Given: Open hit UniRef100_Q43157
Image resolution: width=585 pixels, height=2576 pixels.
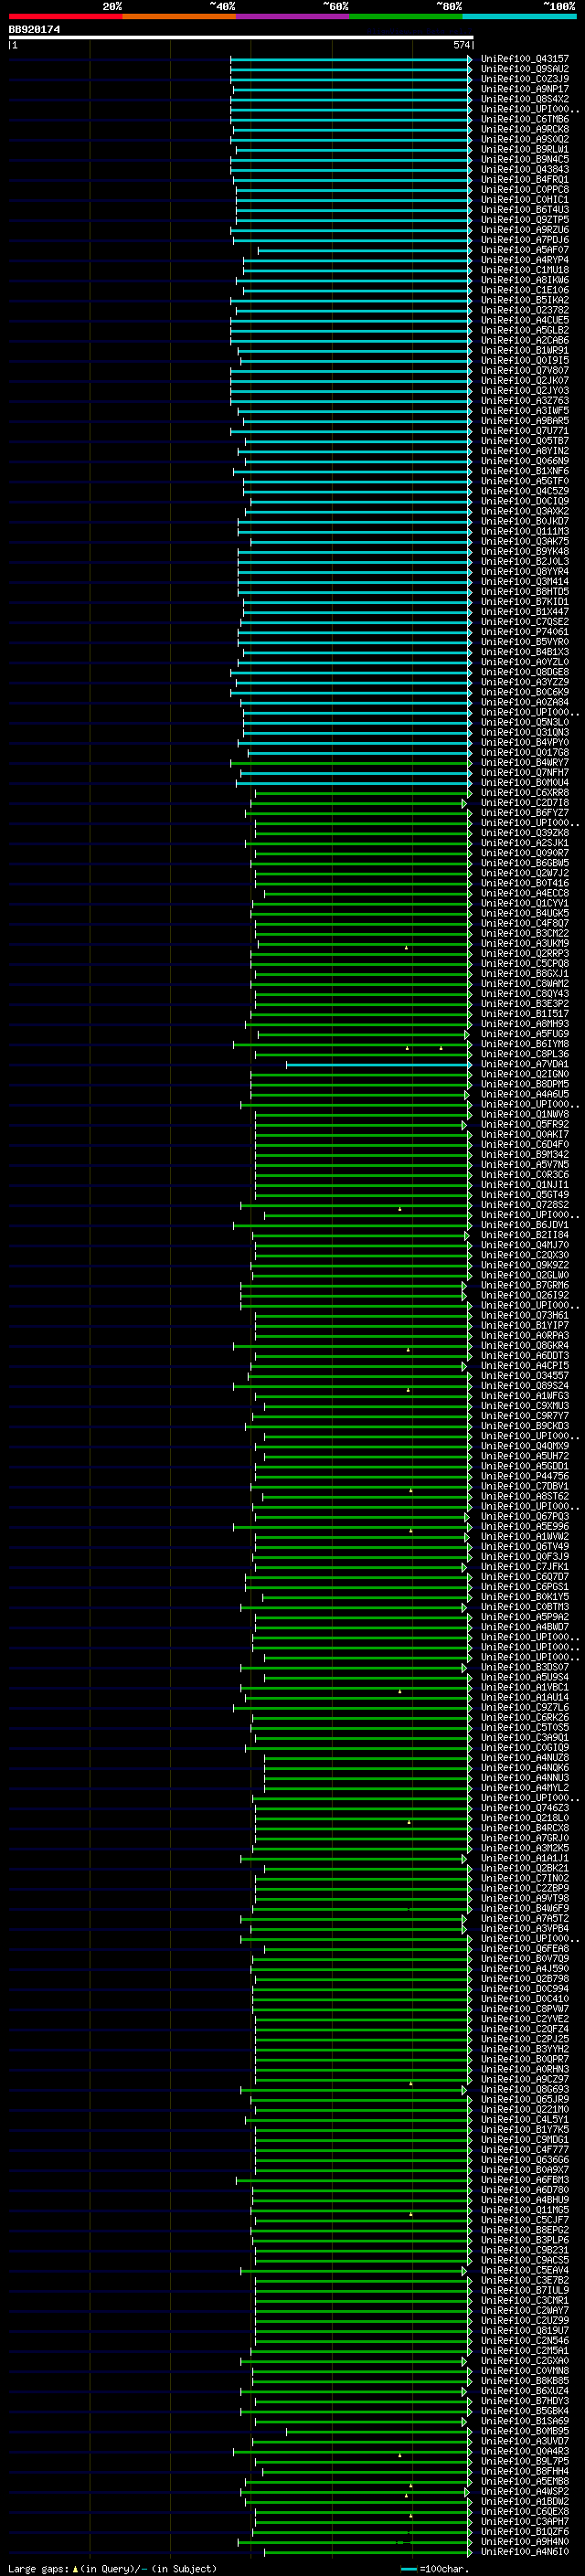Looking at the screenshot, I should pyautogui.click(x=525, y=59).
